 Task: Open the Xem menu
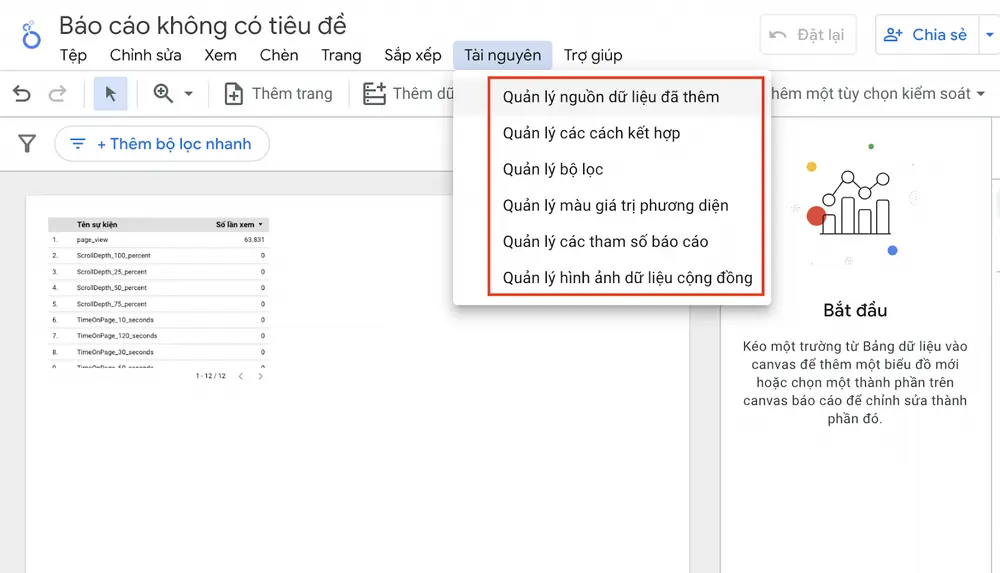220,56
